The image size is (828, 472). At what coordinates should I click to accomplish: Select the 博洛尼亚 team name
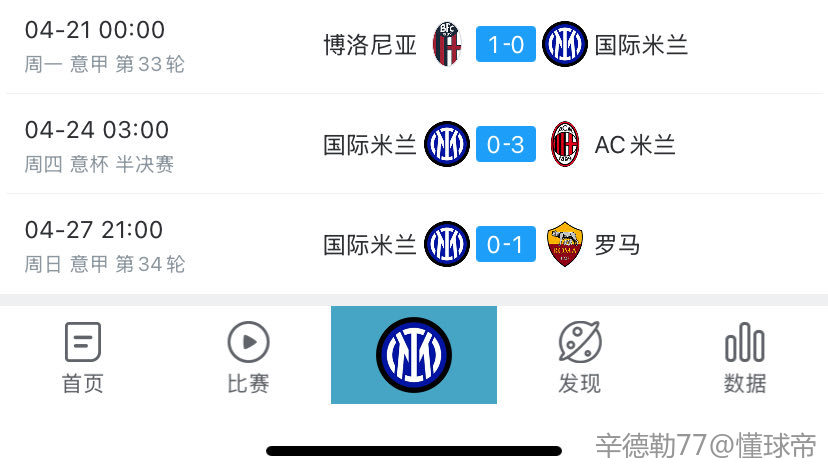pyautogui.click(x=370, y=44)
